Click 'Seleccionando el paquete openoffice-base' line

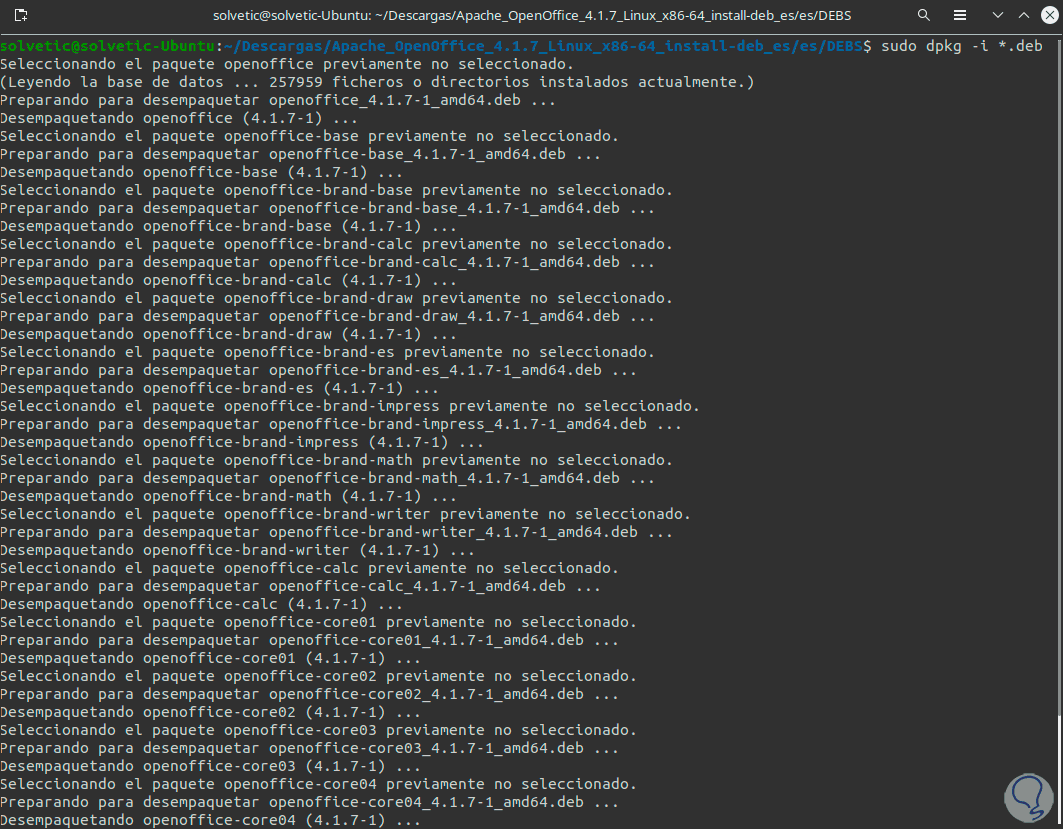tap(309, 136)
